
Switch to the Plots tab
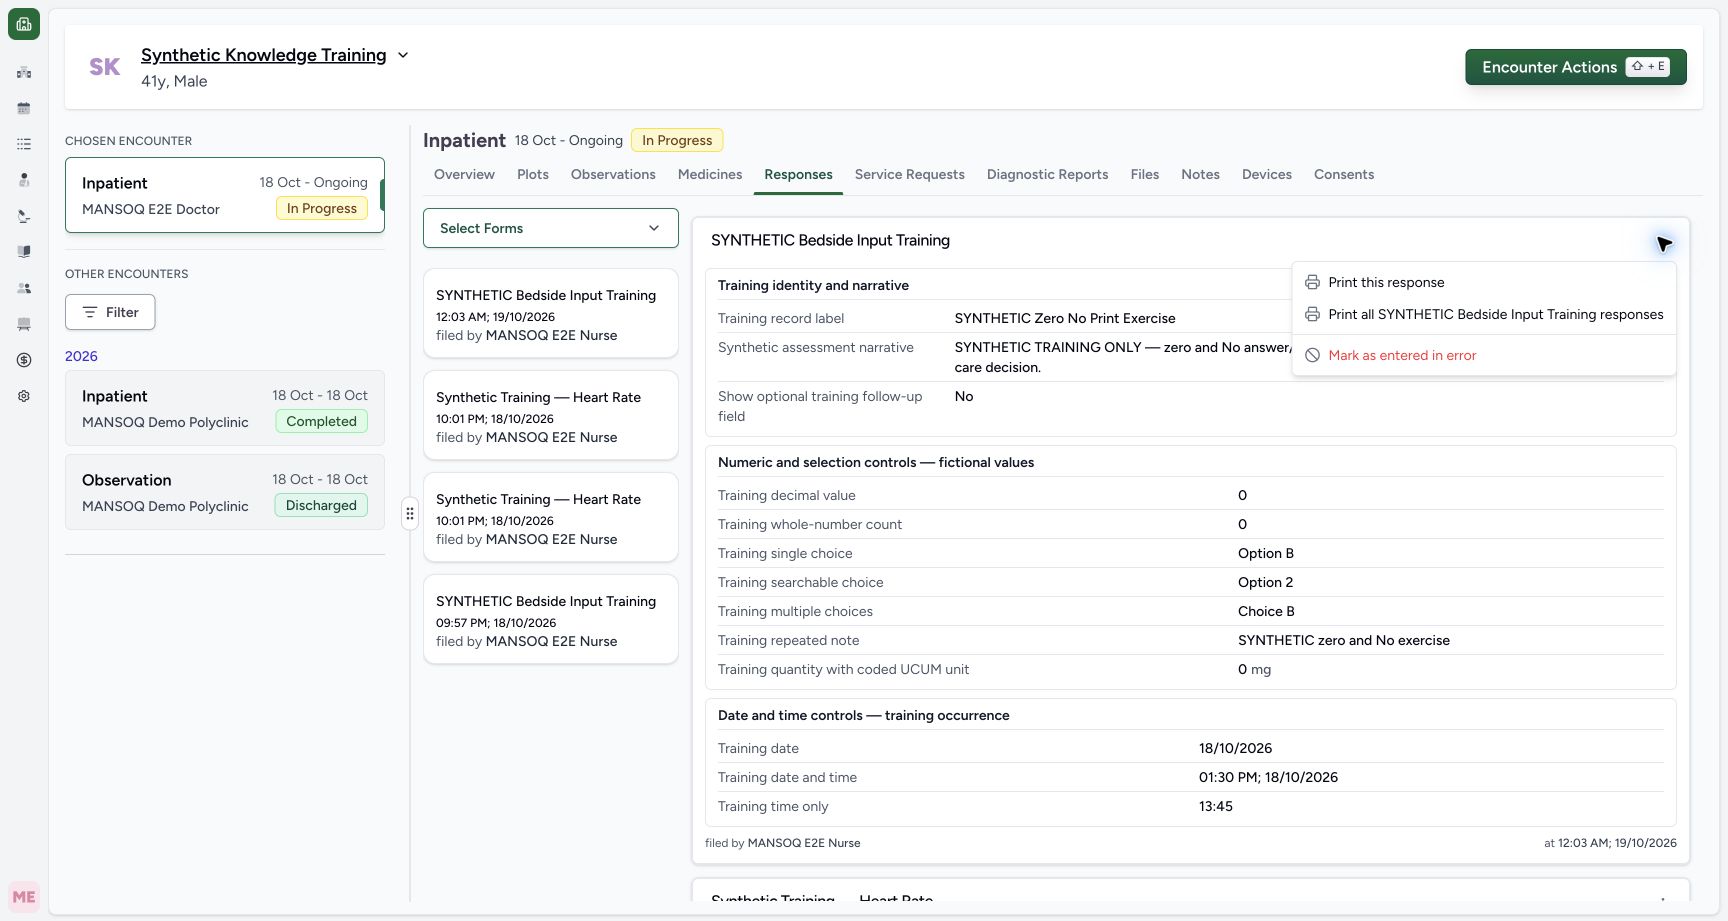533,174
